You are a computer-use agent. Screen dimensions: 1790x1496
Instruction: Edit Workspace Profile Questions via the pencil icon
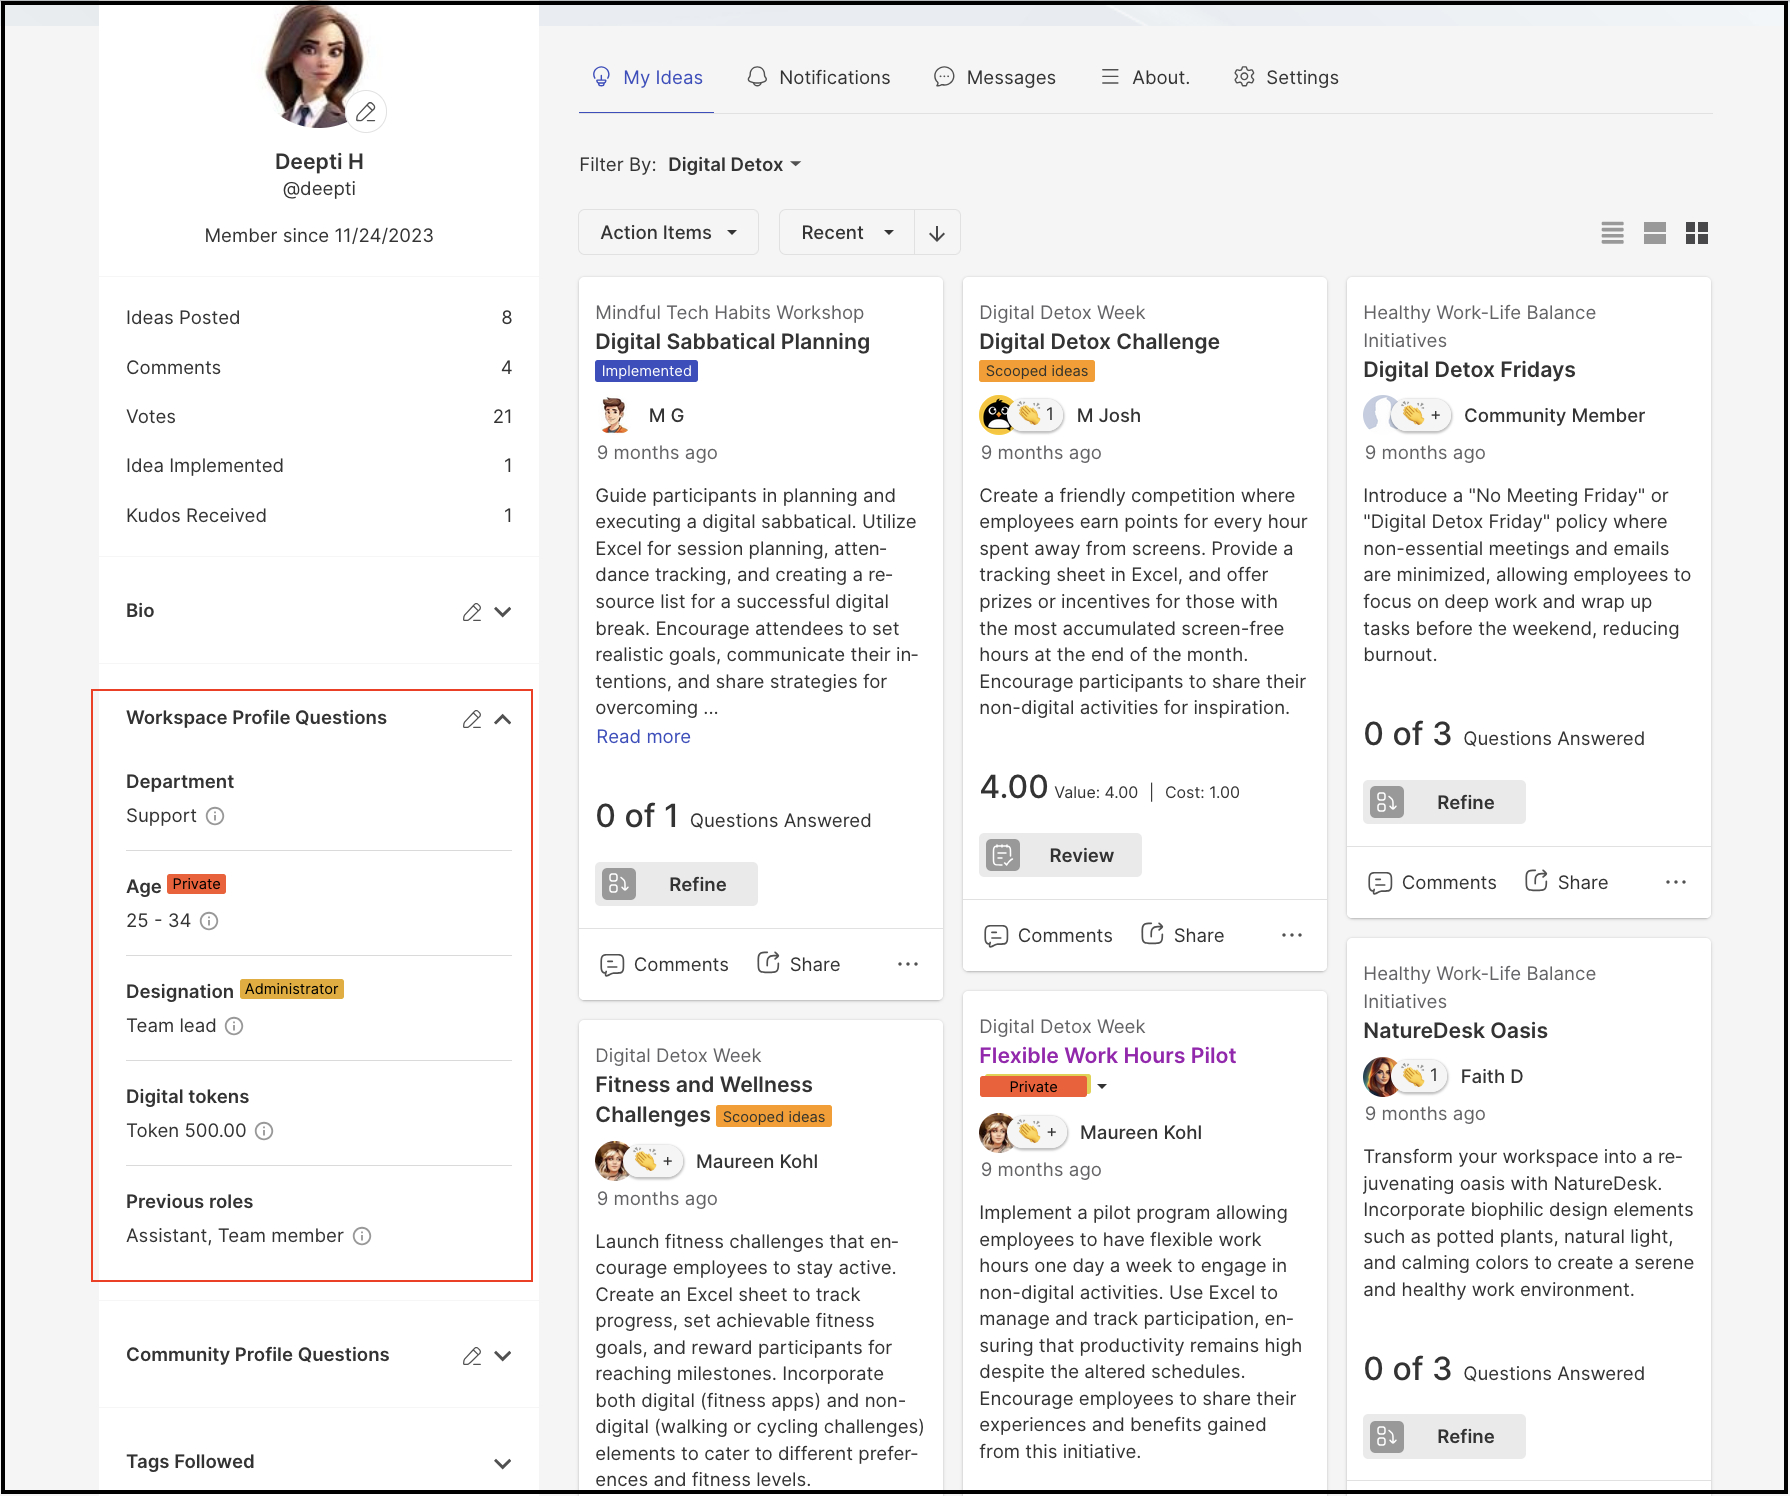point(472,719)
